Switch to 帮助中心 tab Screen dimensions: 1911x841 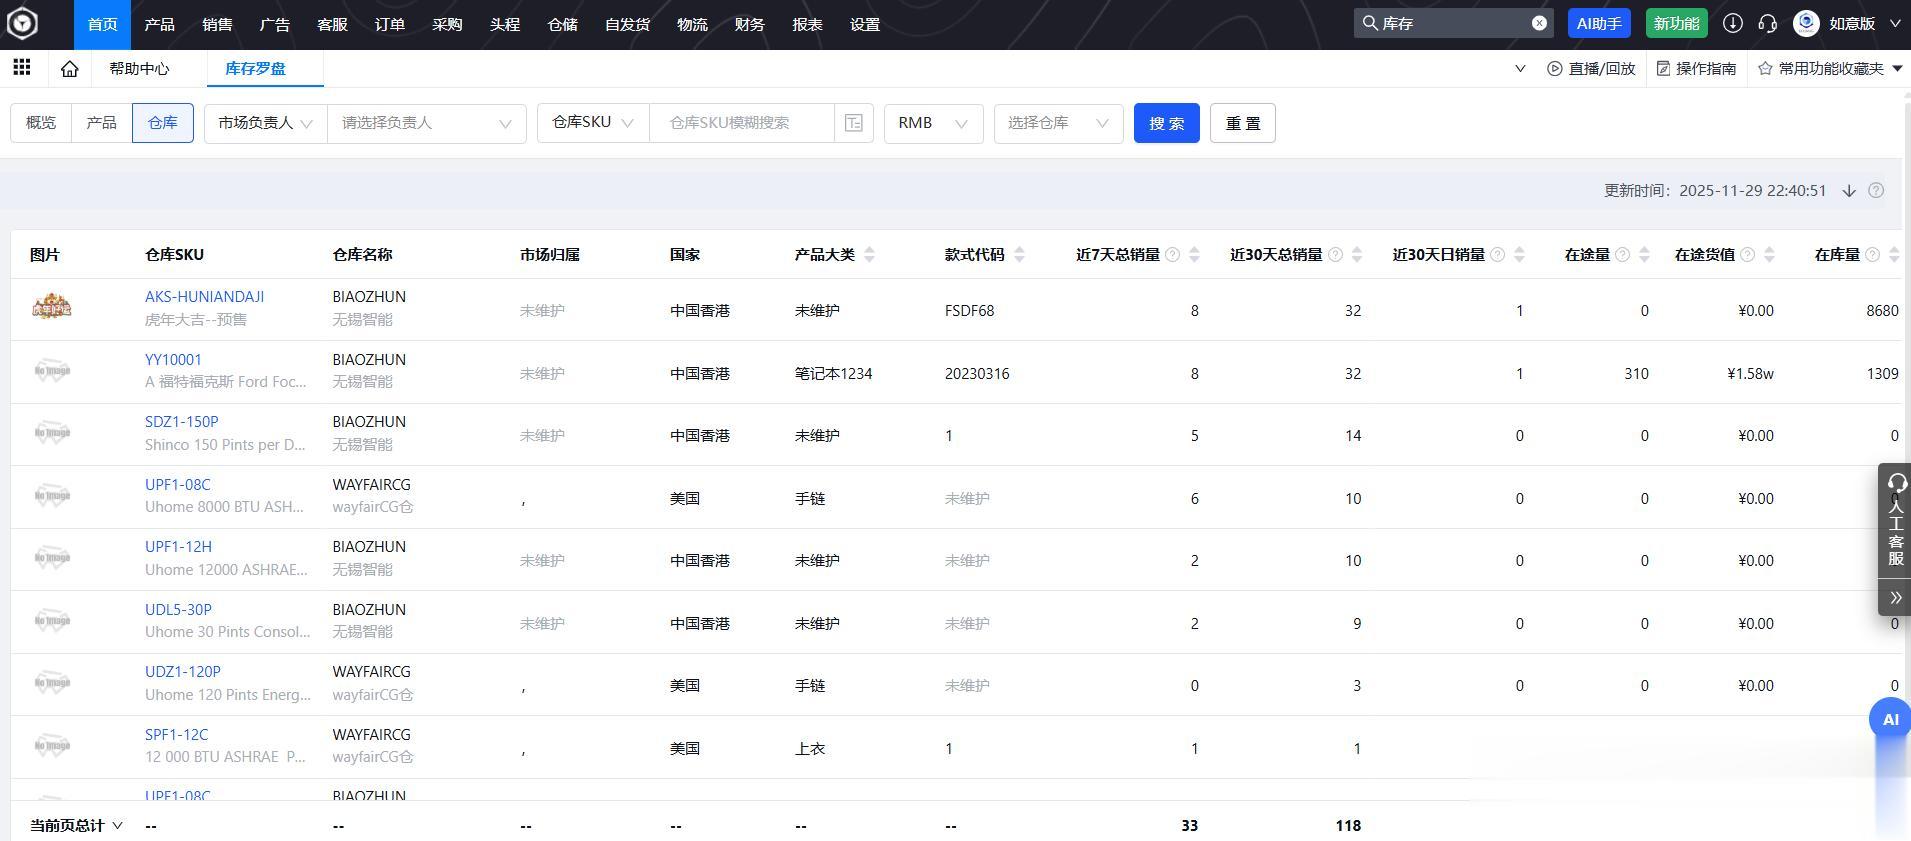(139, 69)
